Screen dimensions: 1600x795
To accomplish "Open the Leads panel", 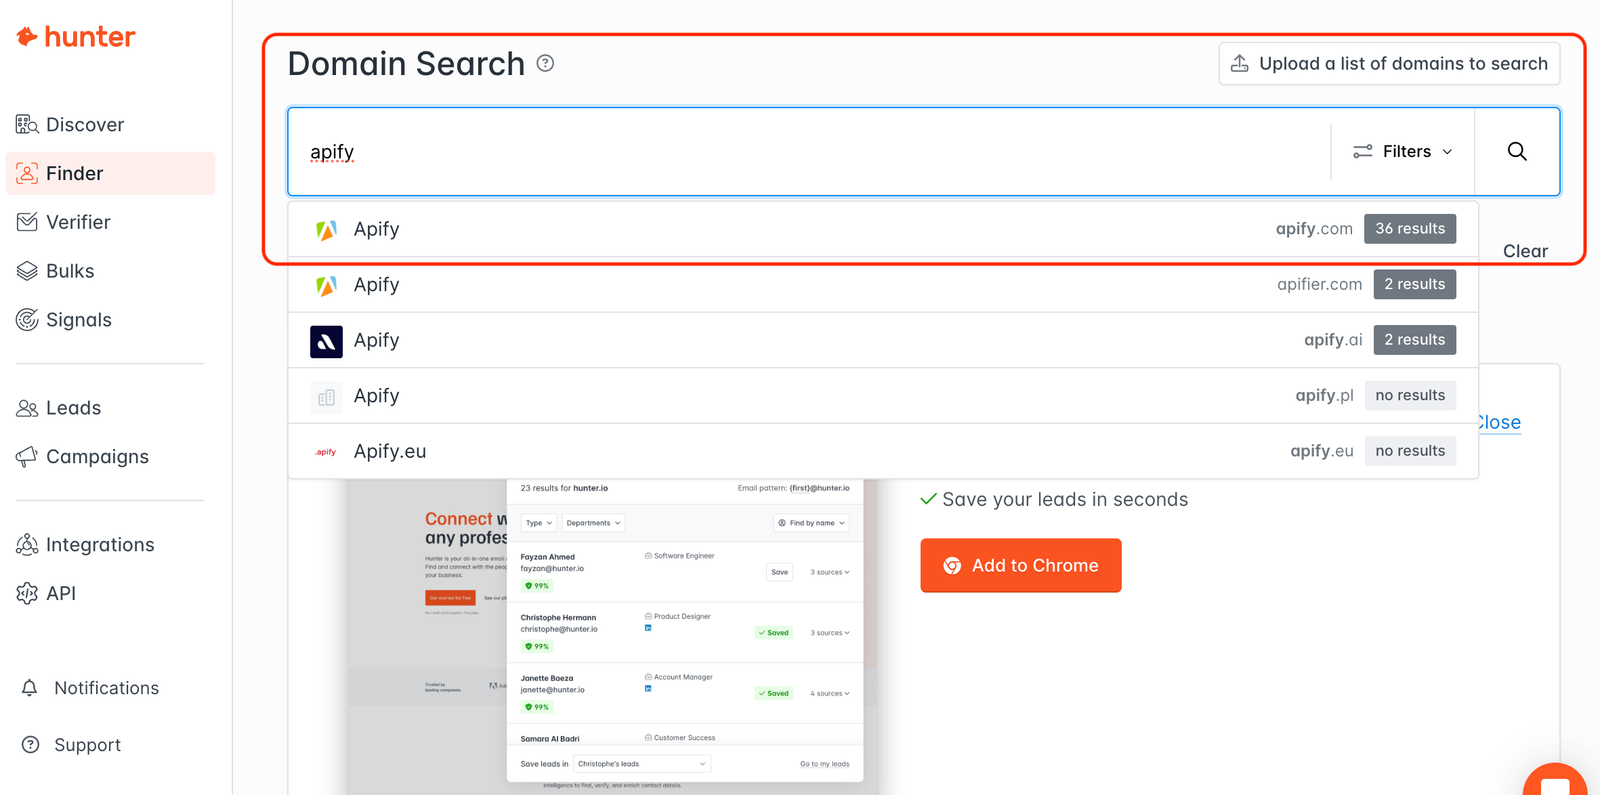I will point(73,407).
